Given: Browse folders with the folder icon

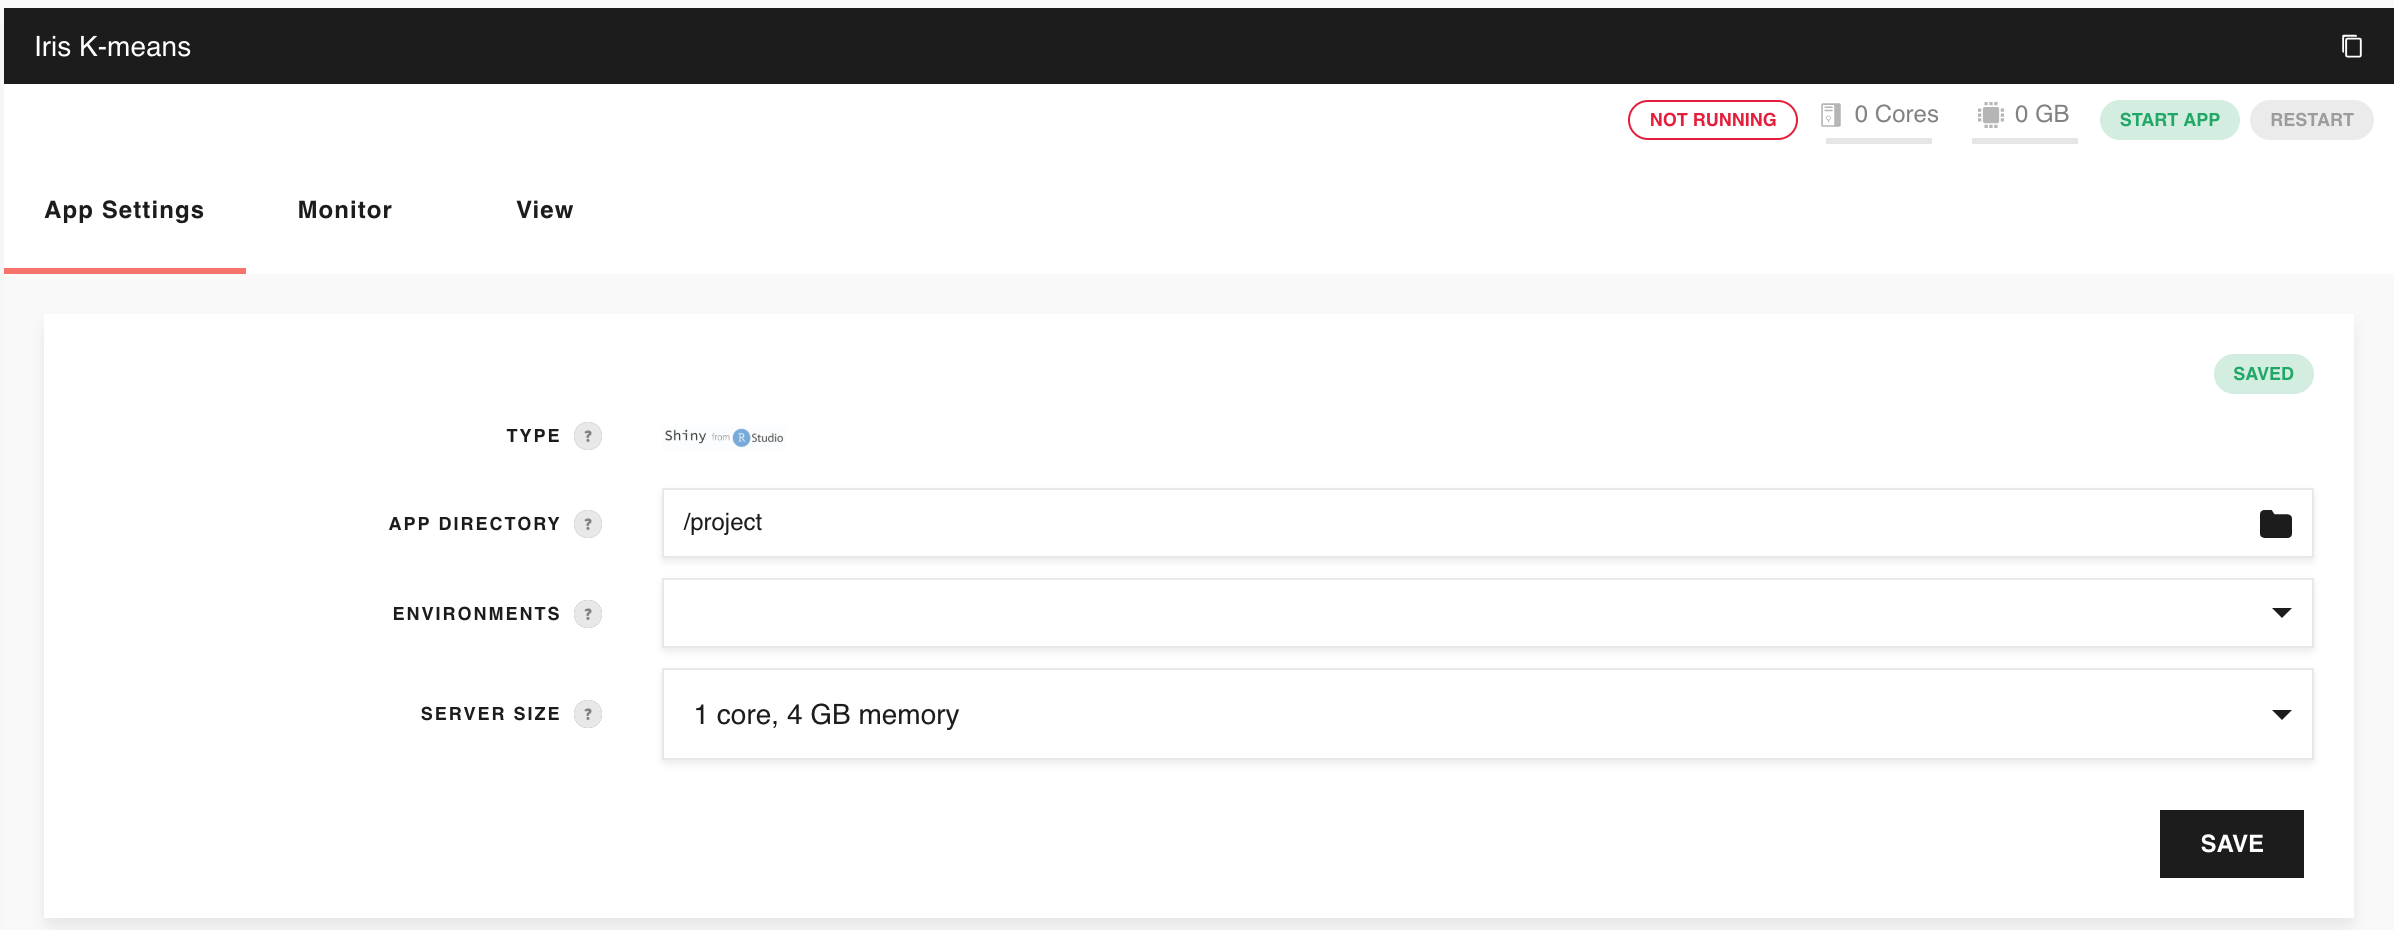Looking at the screenshot, I should pyautogui.click(x=2275, y=524).
